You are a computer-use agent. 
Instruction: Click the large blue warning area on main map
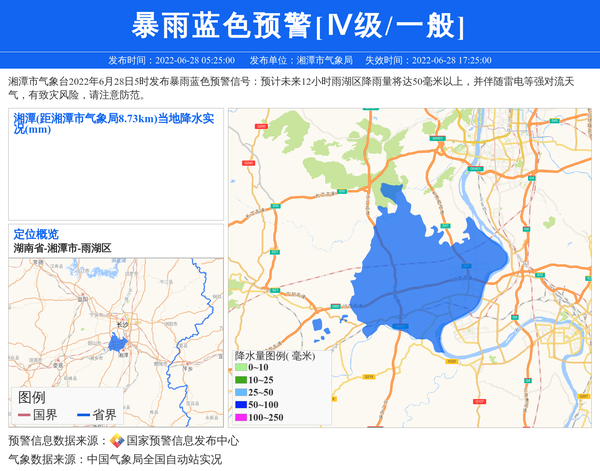click(420, 270)
